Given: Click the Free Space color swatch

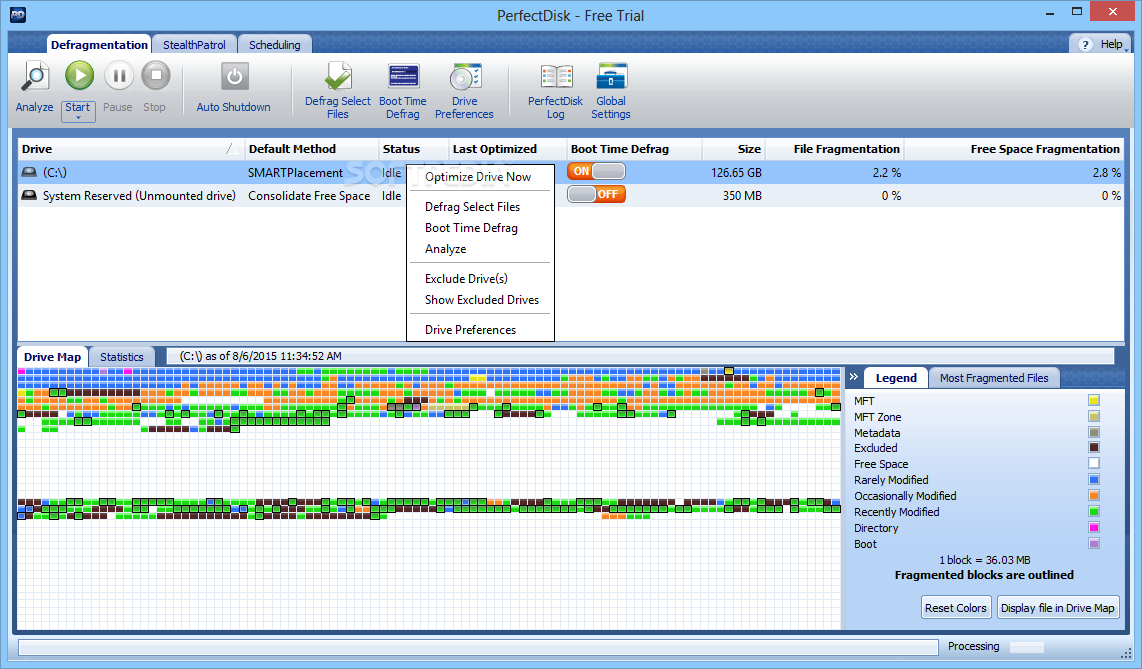Looking at the screenshot, I should pos(1094,464).
